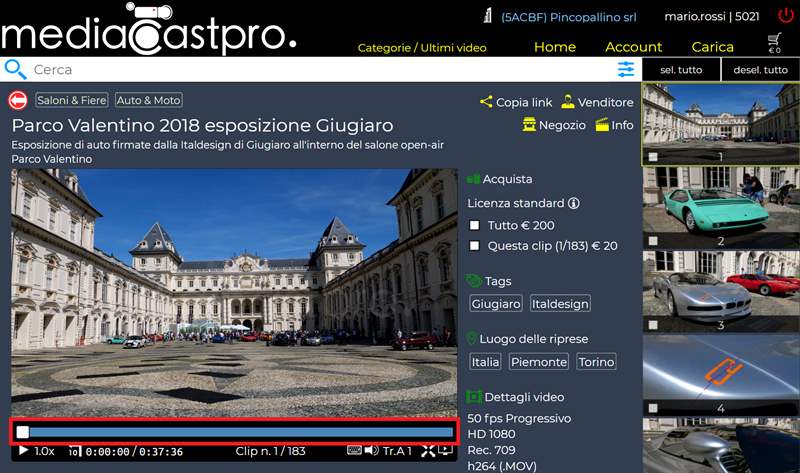The height and width of the screenshot is (473, 800).
Task: Go to Home menu item
Action: [x=555, y=47]
